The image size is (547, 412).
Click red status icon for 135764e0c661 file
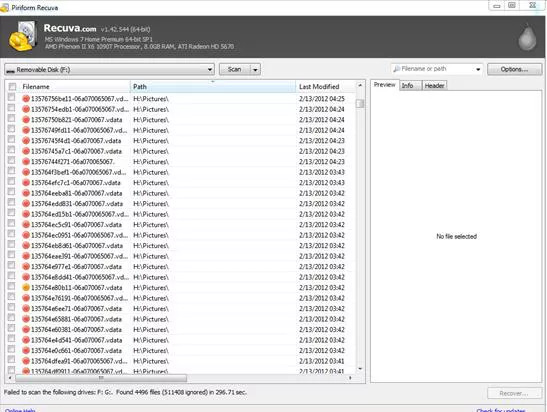tap(26, 350)
